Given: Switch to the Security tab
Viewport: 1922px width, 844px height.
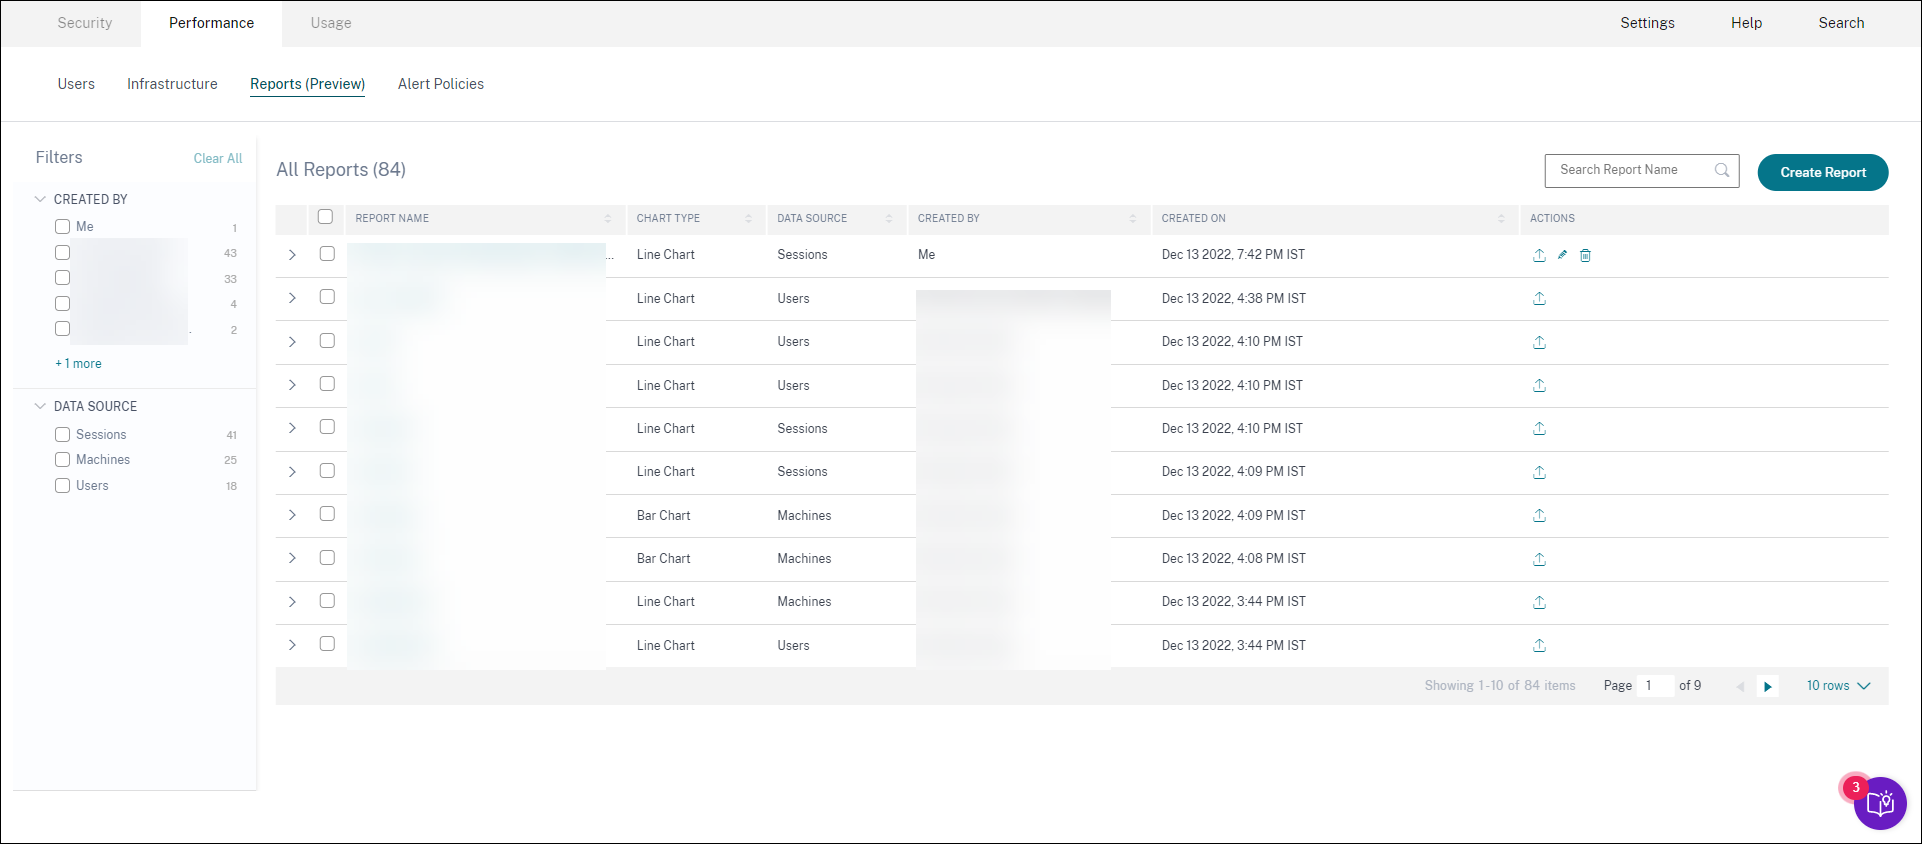Looking at the screenshot, I should pyautogui.click(x=85, y=23).
